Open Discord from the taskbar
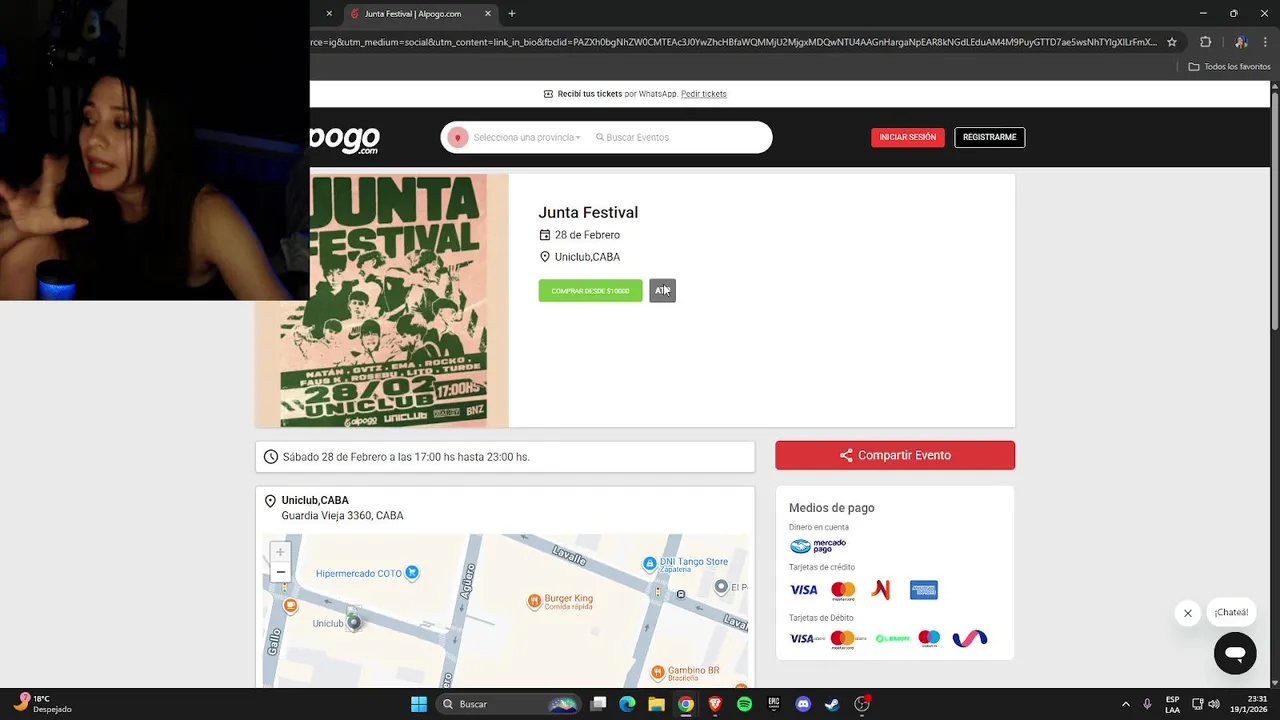The image size is (1280, 720). click(x=803, y=704)
